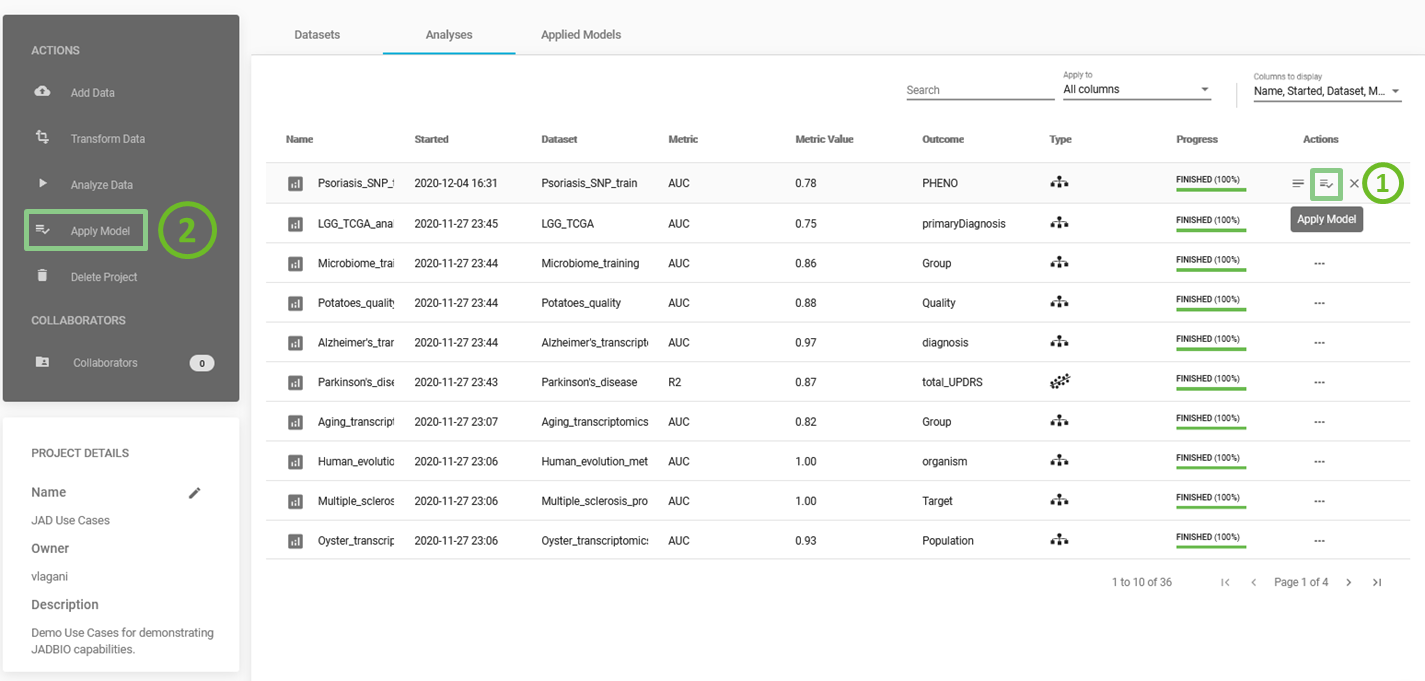Click the Add Data cloud upload icon
The height and width of the screenshot is (681, 1425).
(x=42, y=91)
